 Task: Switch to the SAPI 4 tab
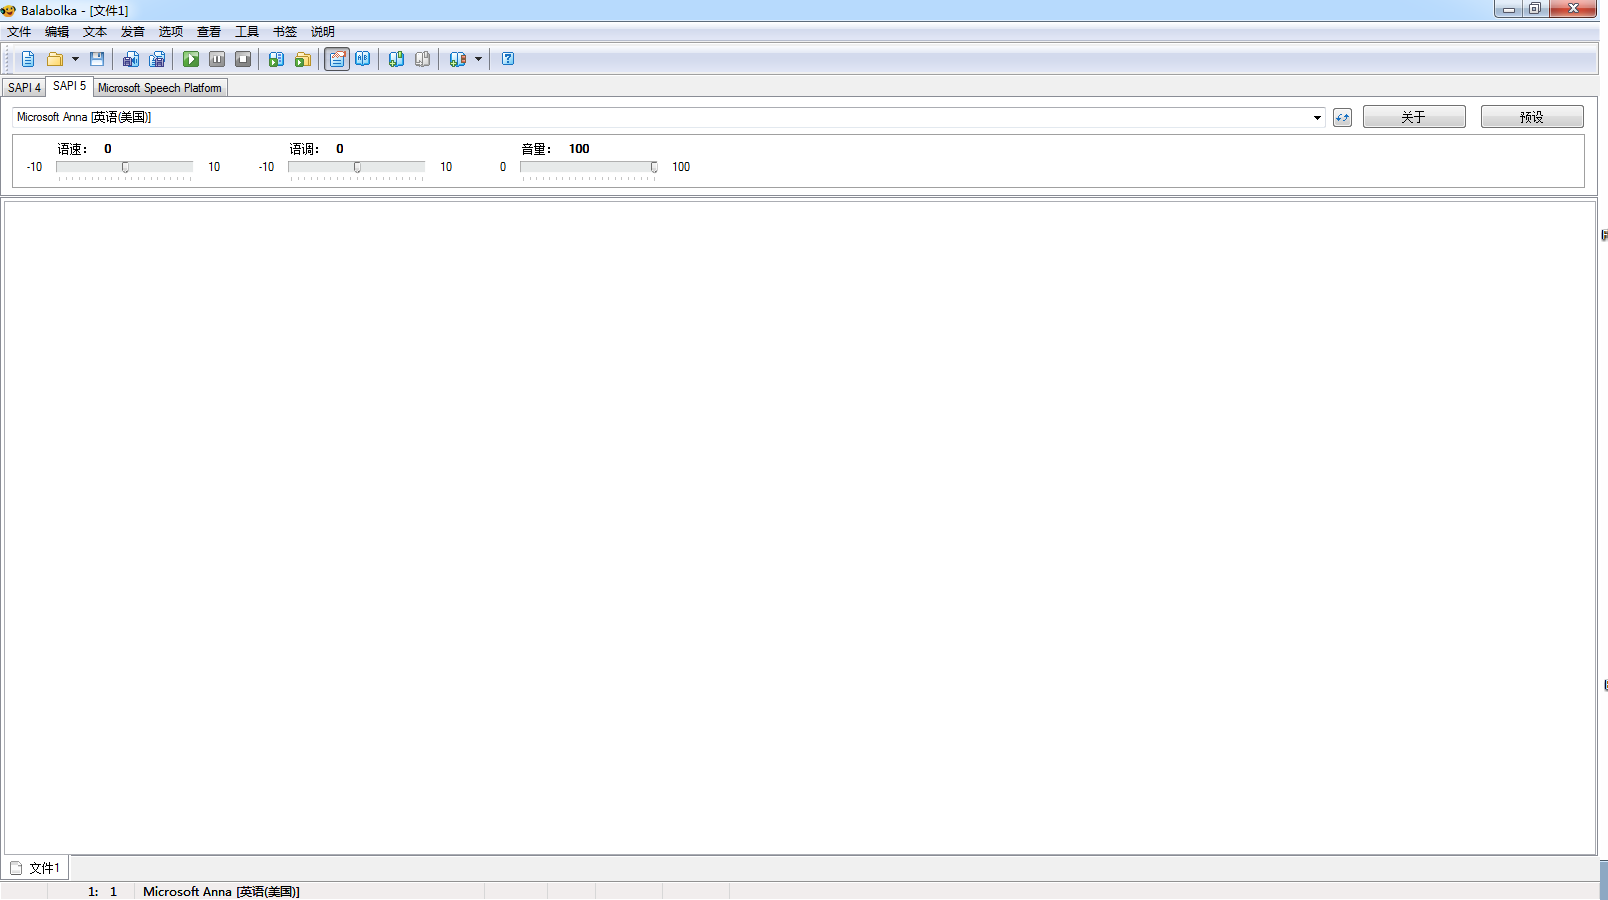(x=24, y=88)
